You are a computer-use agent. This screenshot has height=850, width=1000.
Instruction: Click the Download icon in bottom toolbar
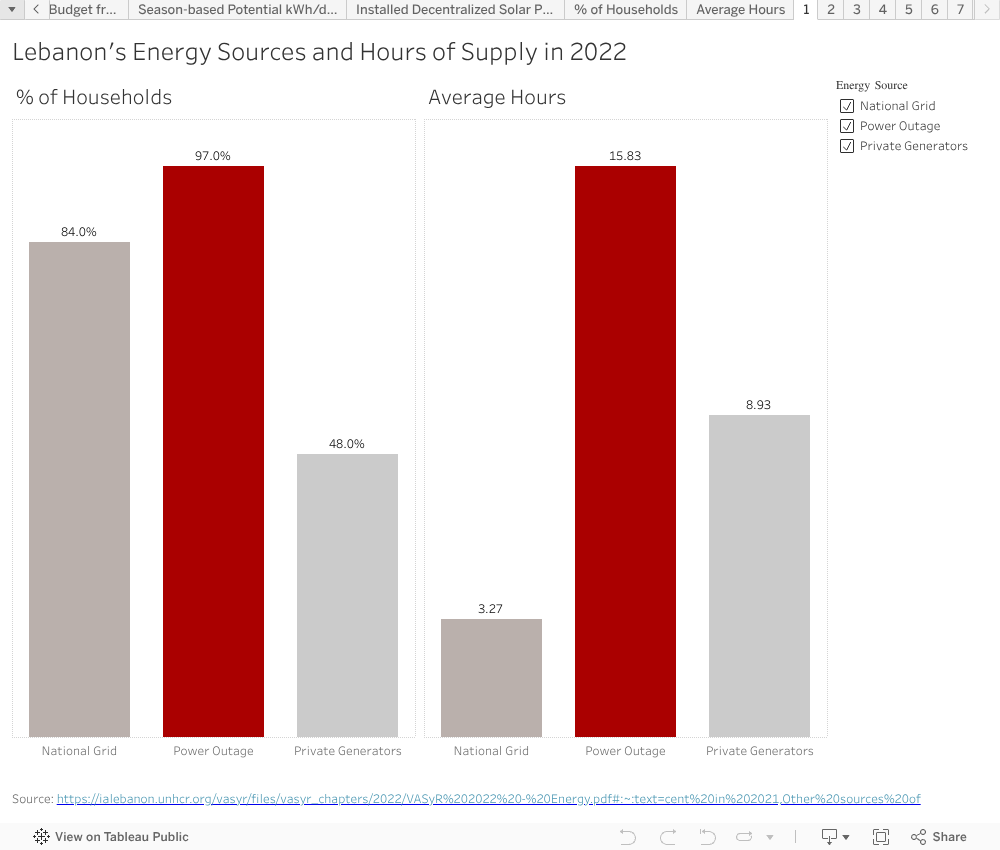tap(830, 837)
